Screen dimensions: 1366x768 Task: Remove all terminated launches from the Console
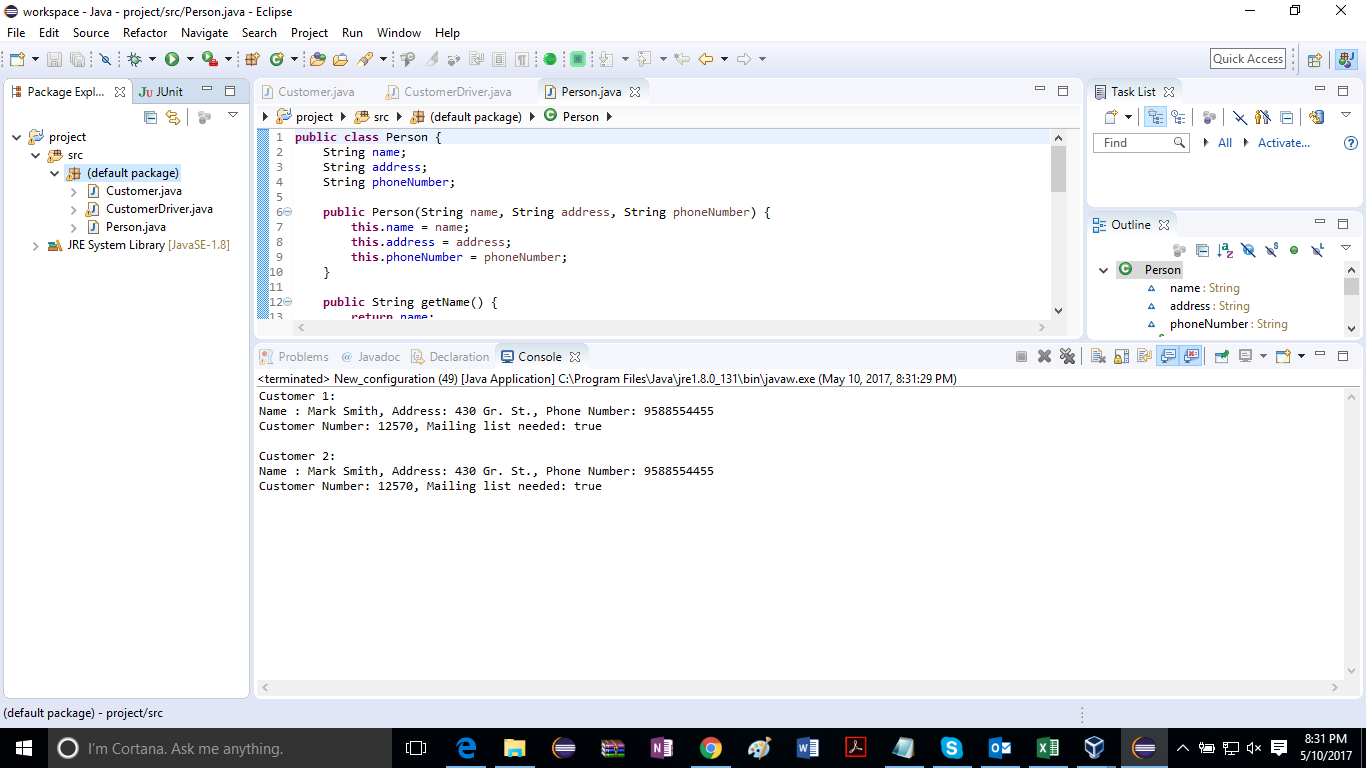click(x=1067, y=356)
